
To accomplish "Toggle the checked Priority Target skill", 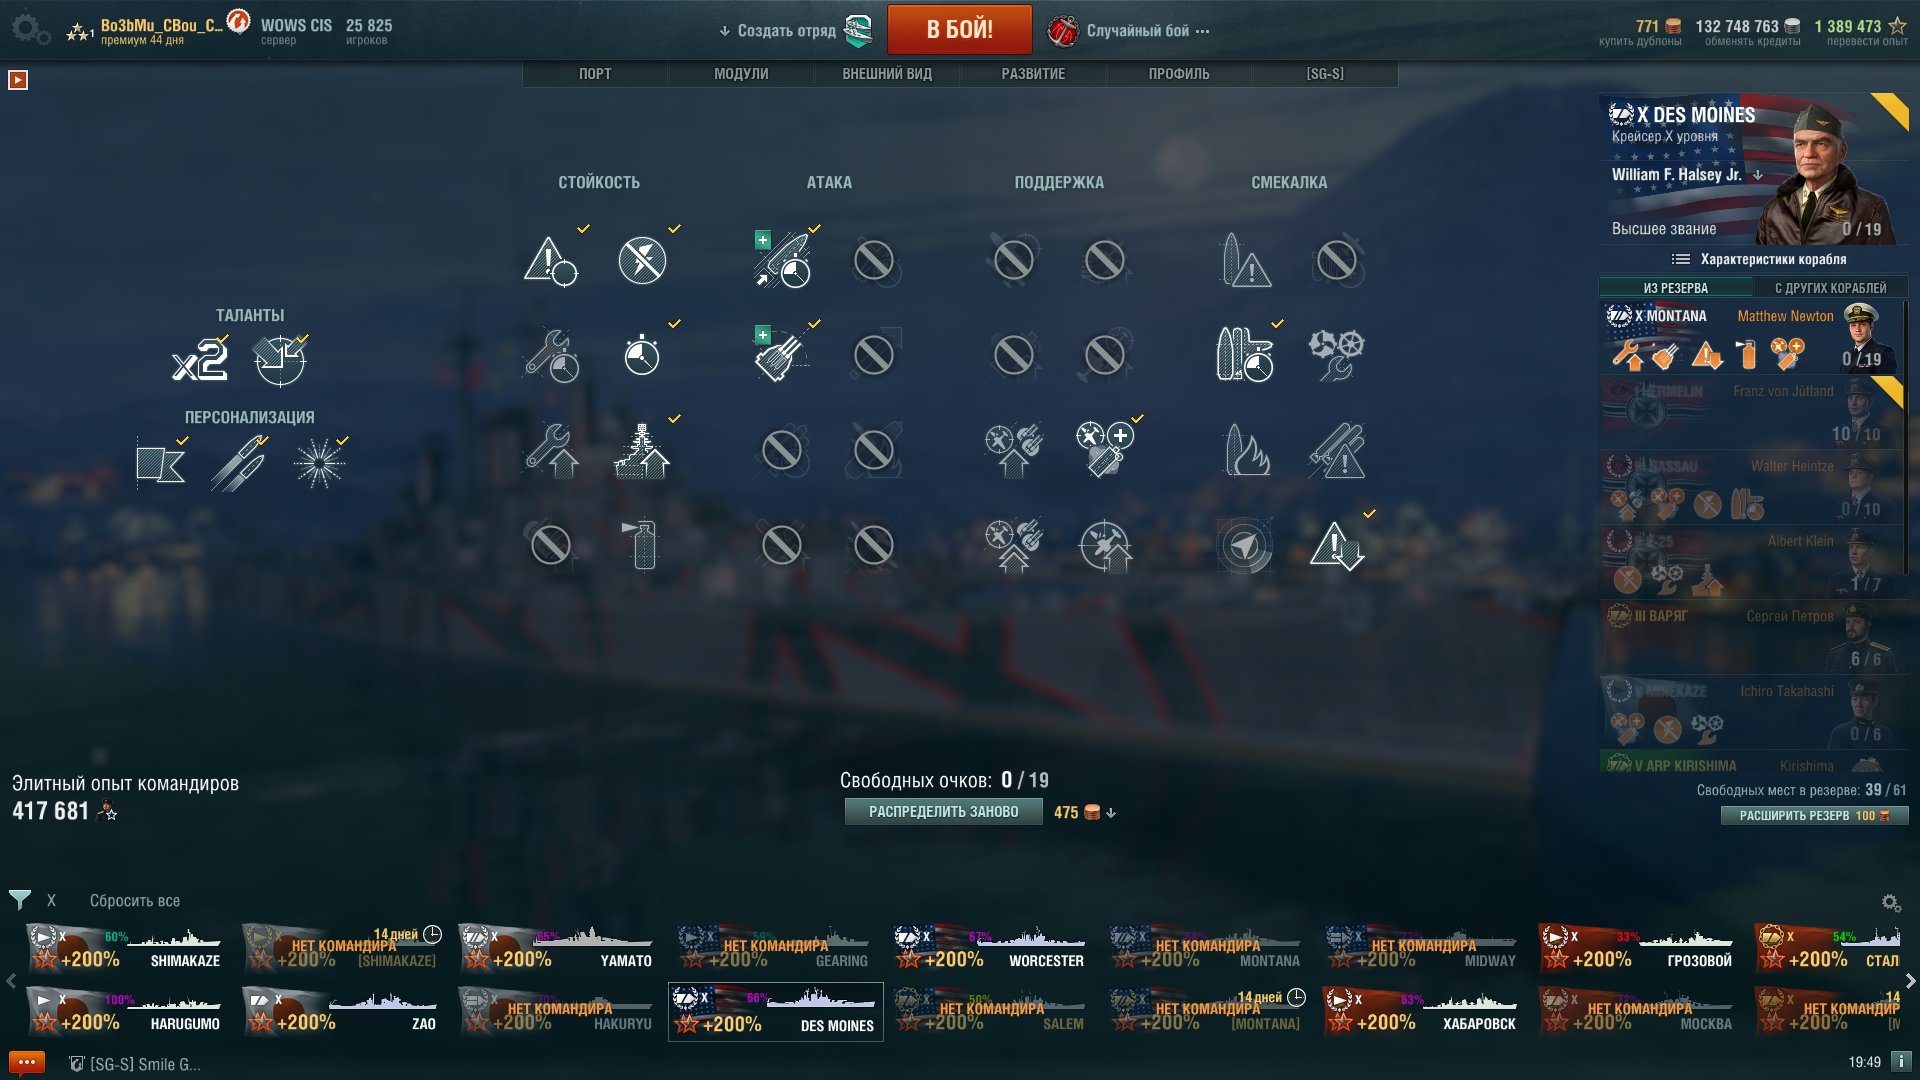I will point(551,261).
